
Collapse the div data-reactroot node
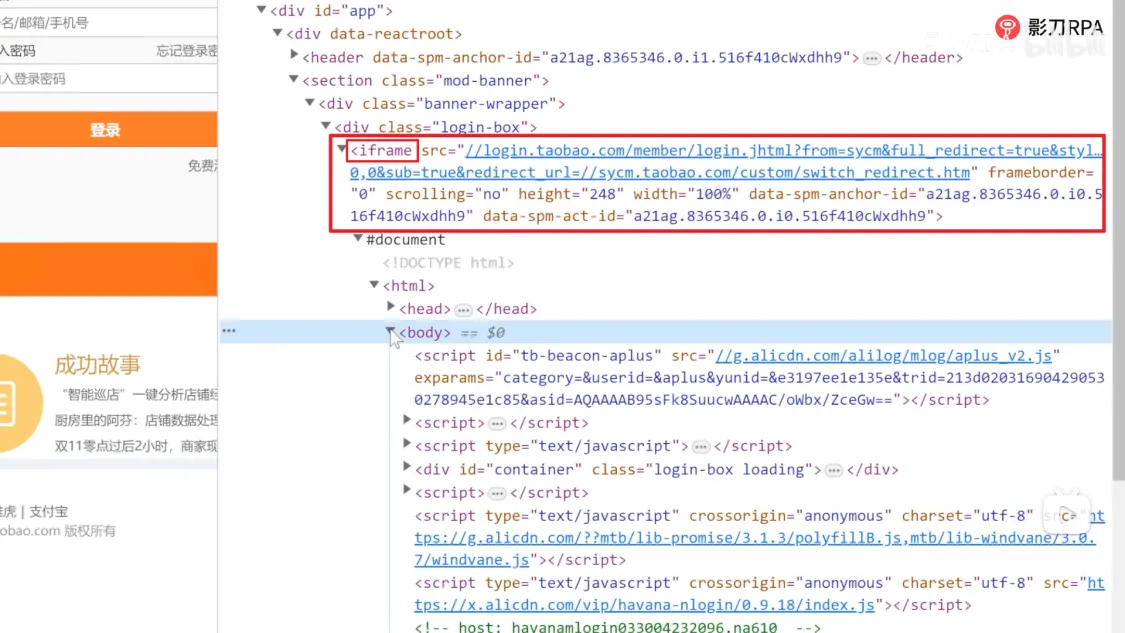[x=278, y=32]
